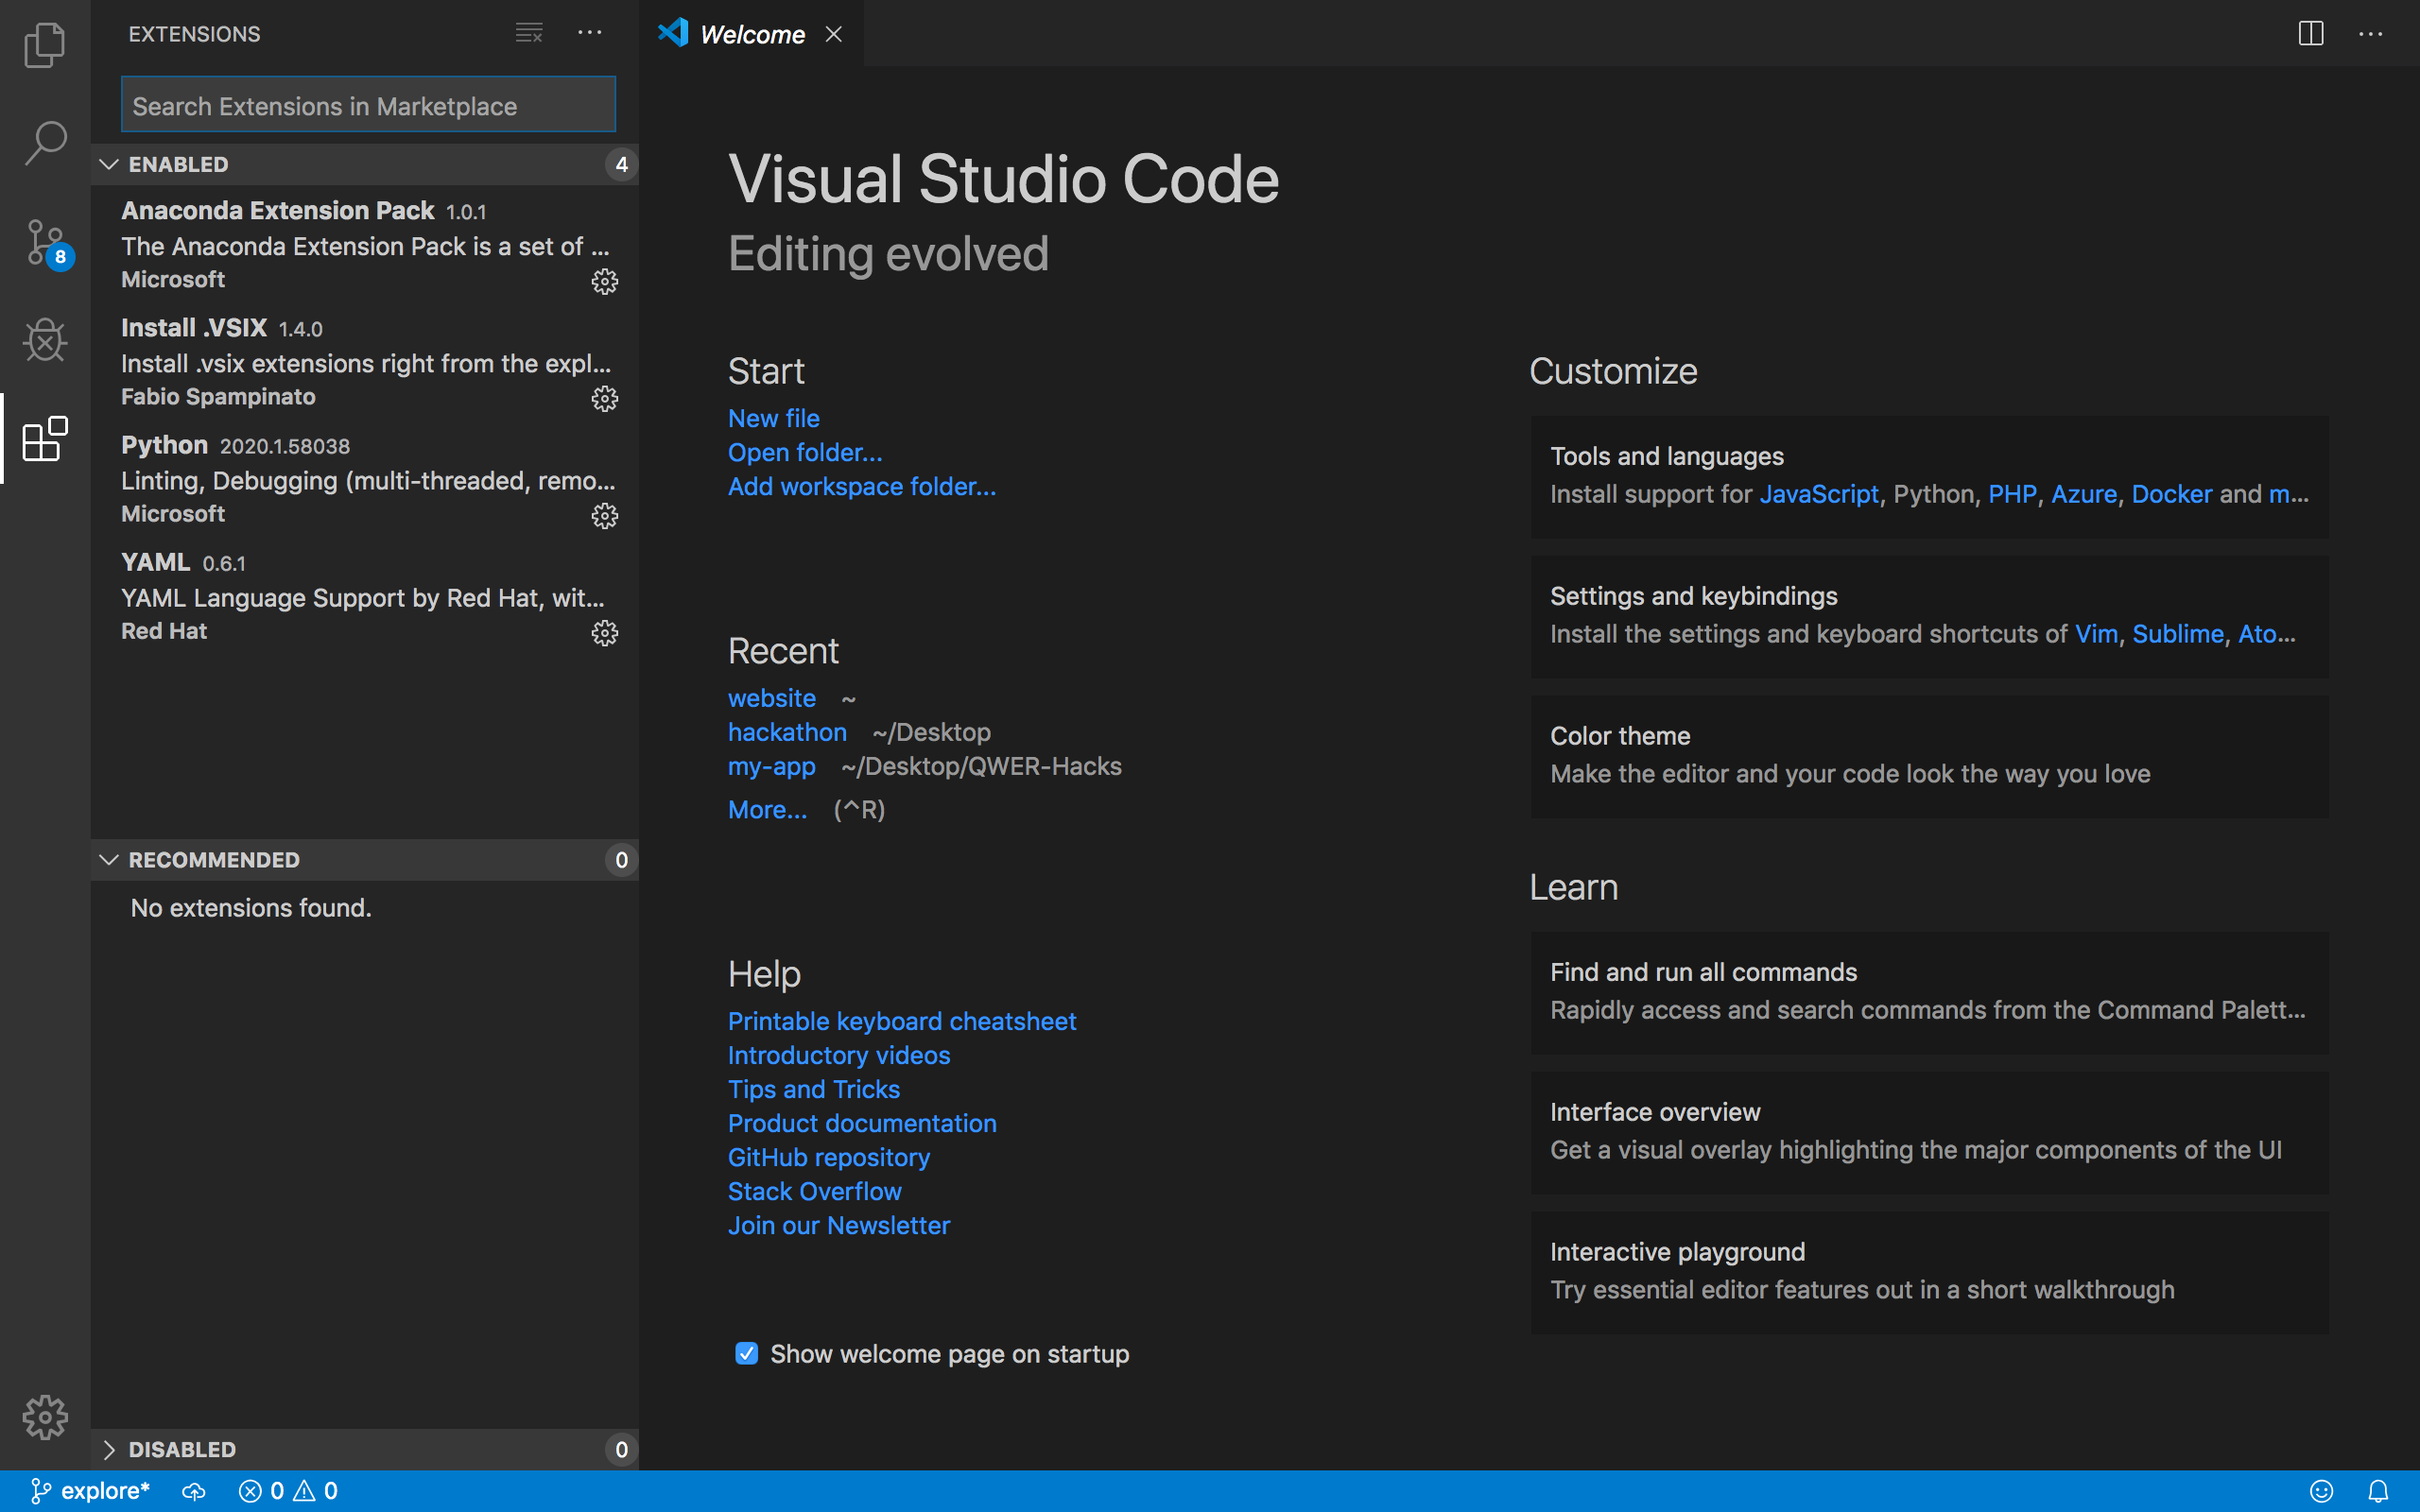
Task: Open the Color theme card
Action: coord(1929,756)
